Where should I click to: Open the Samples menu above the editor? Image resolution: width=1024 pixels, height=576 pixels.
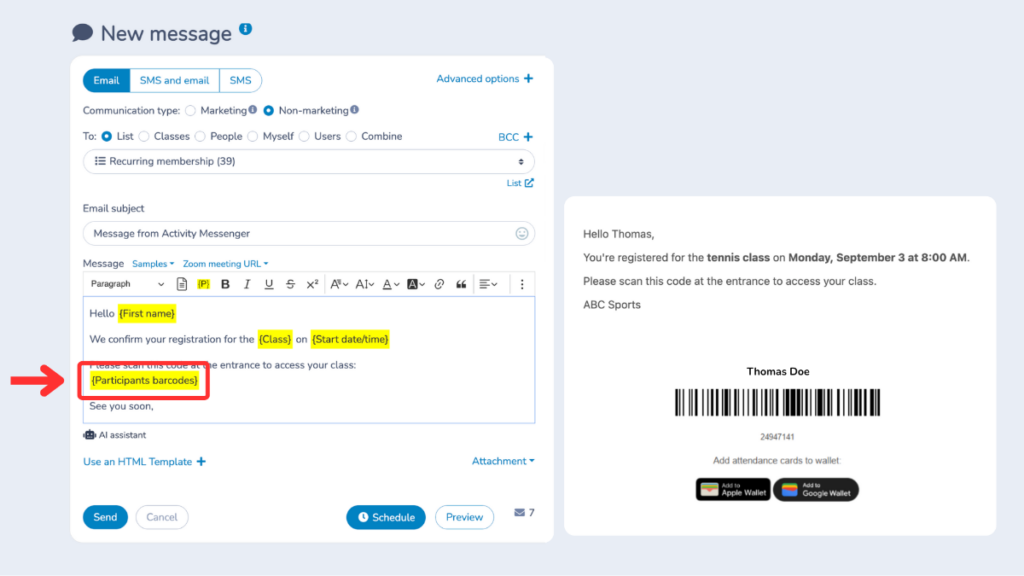click(x=152, y=263)
